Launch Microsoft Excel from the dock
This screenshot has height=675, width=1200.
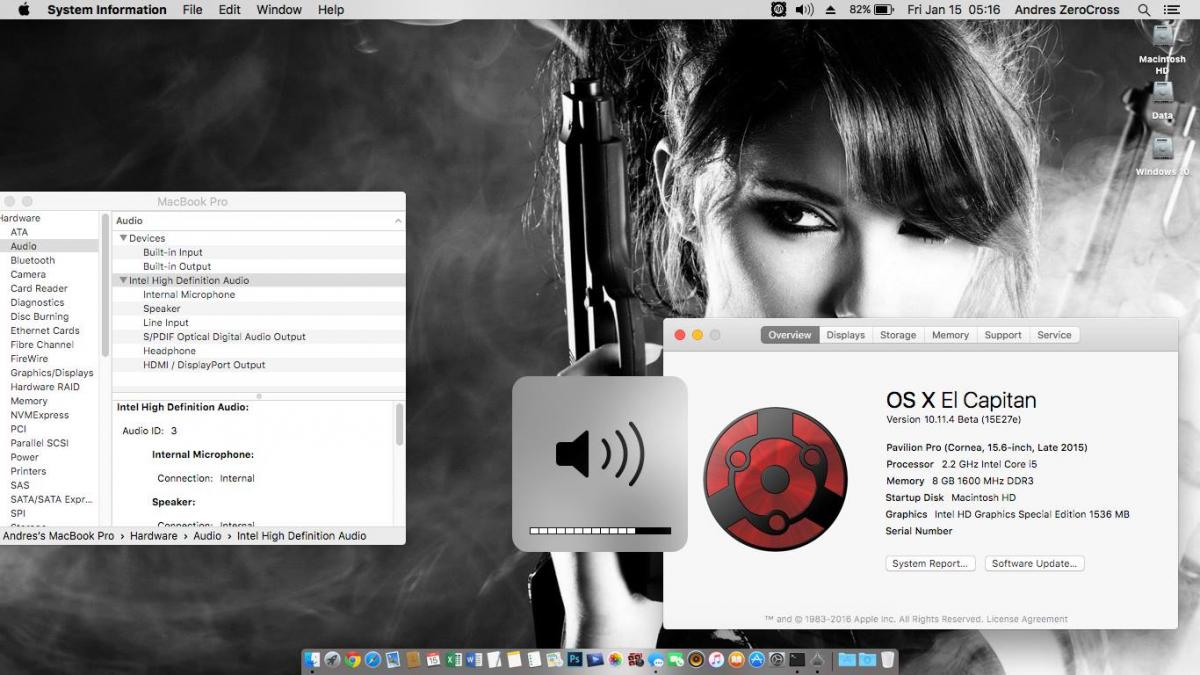(453, 660)
